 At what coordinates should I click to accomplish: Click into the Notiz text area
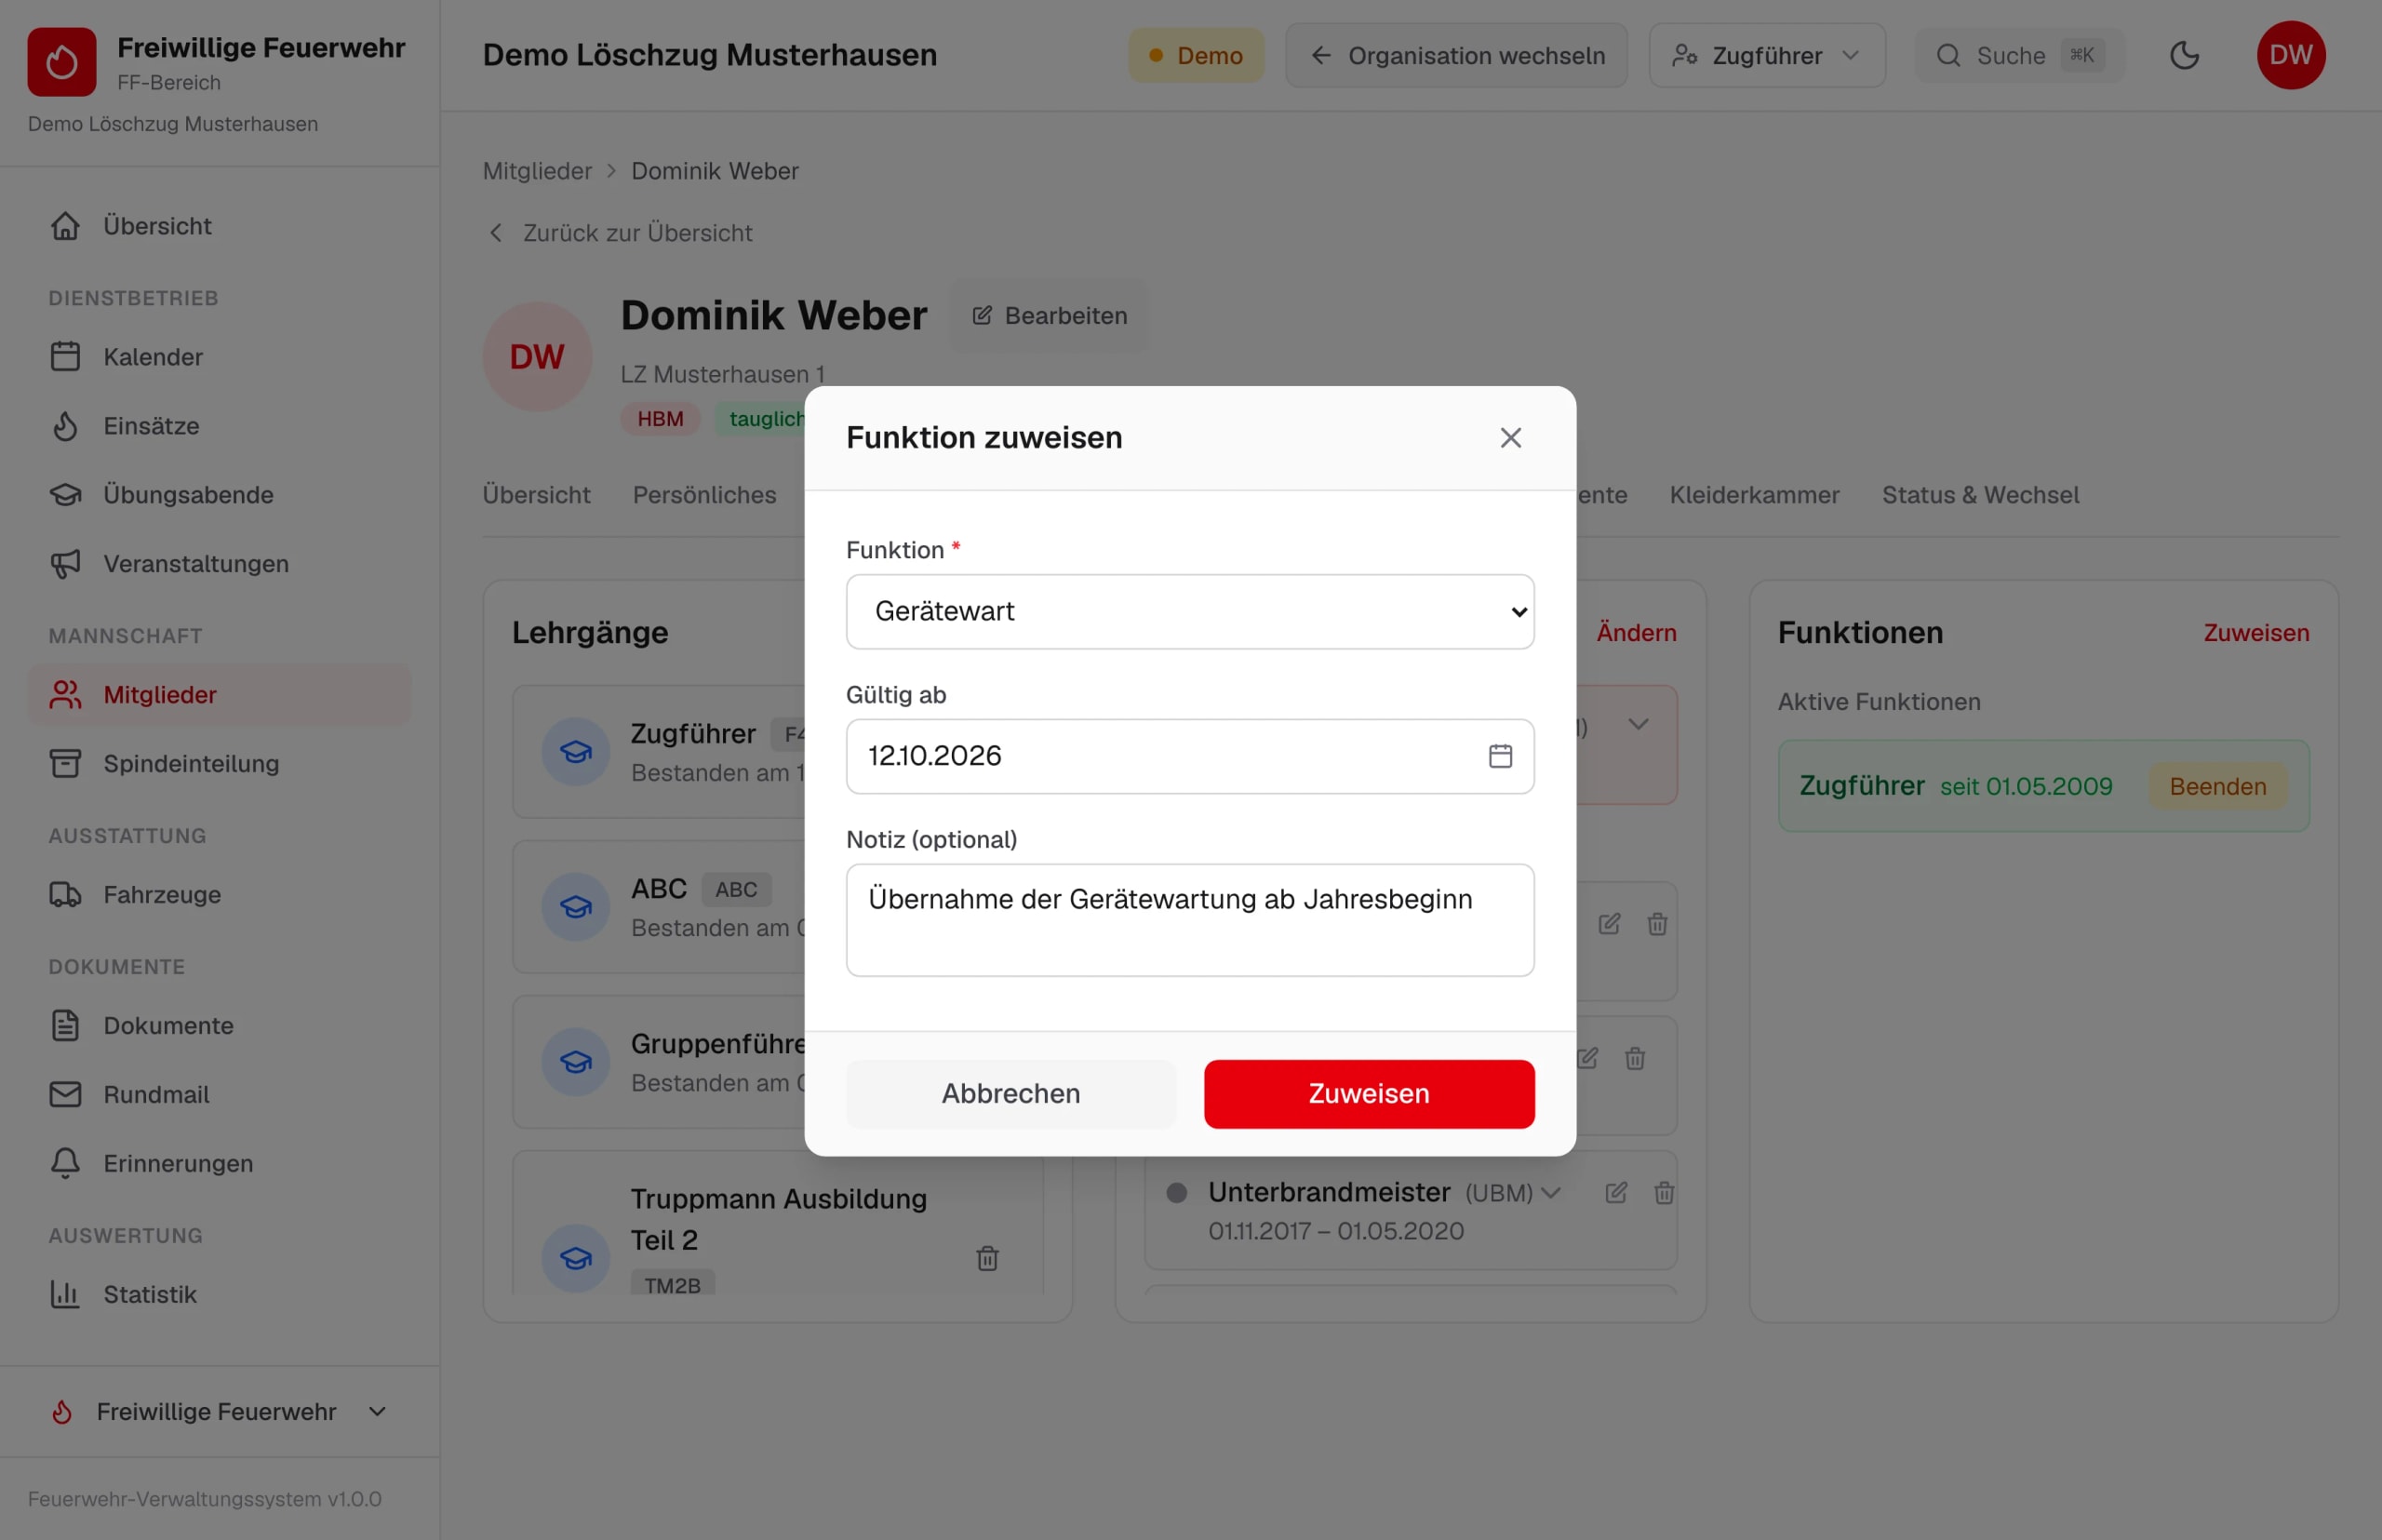tap(1190, 920)
